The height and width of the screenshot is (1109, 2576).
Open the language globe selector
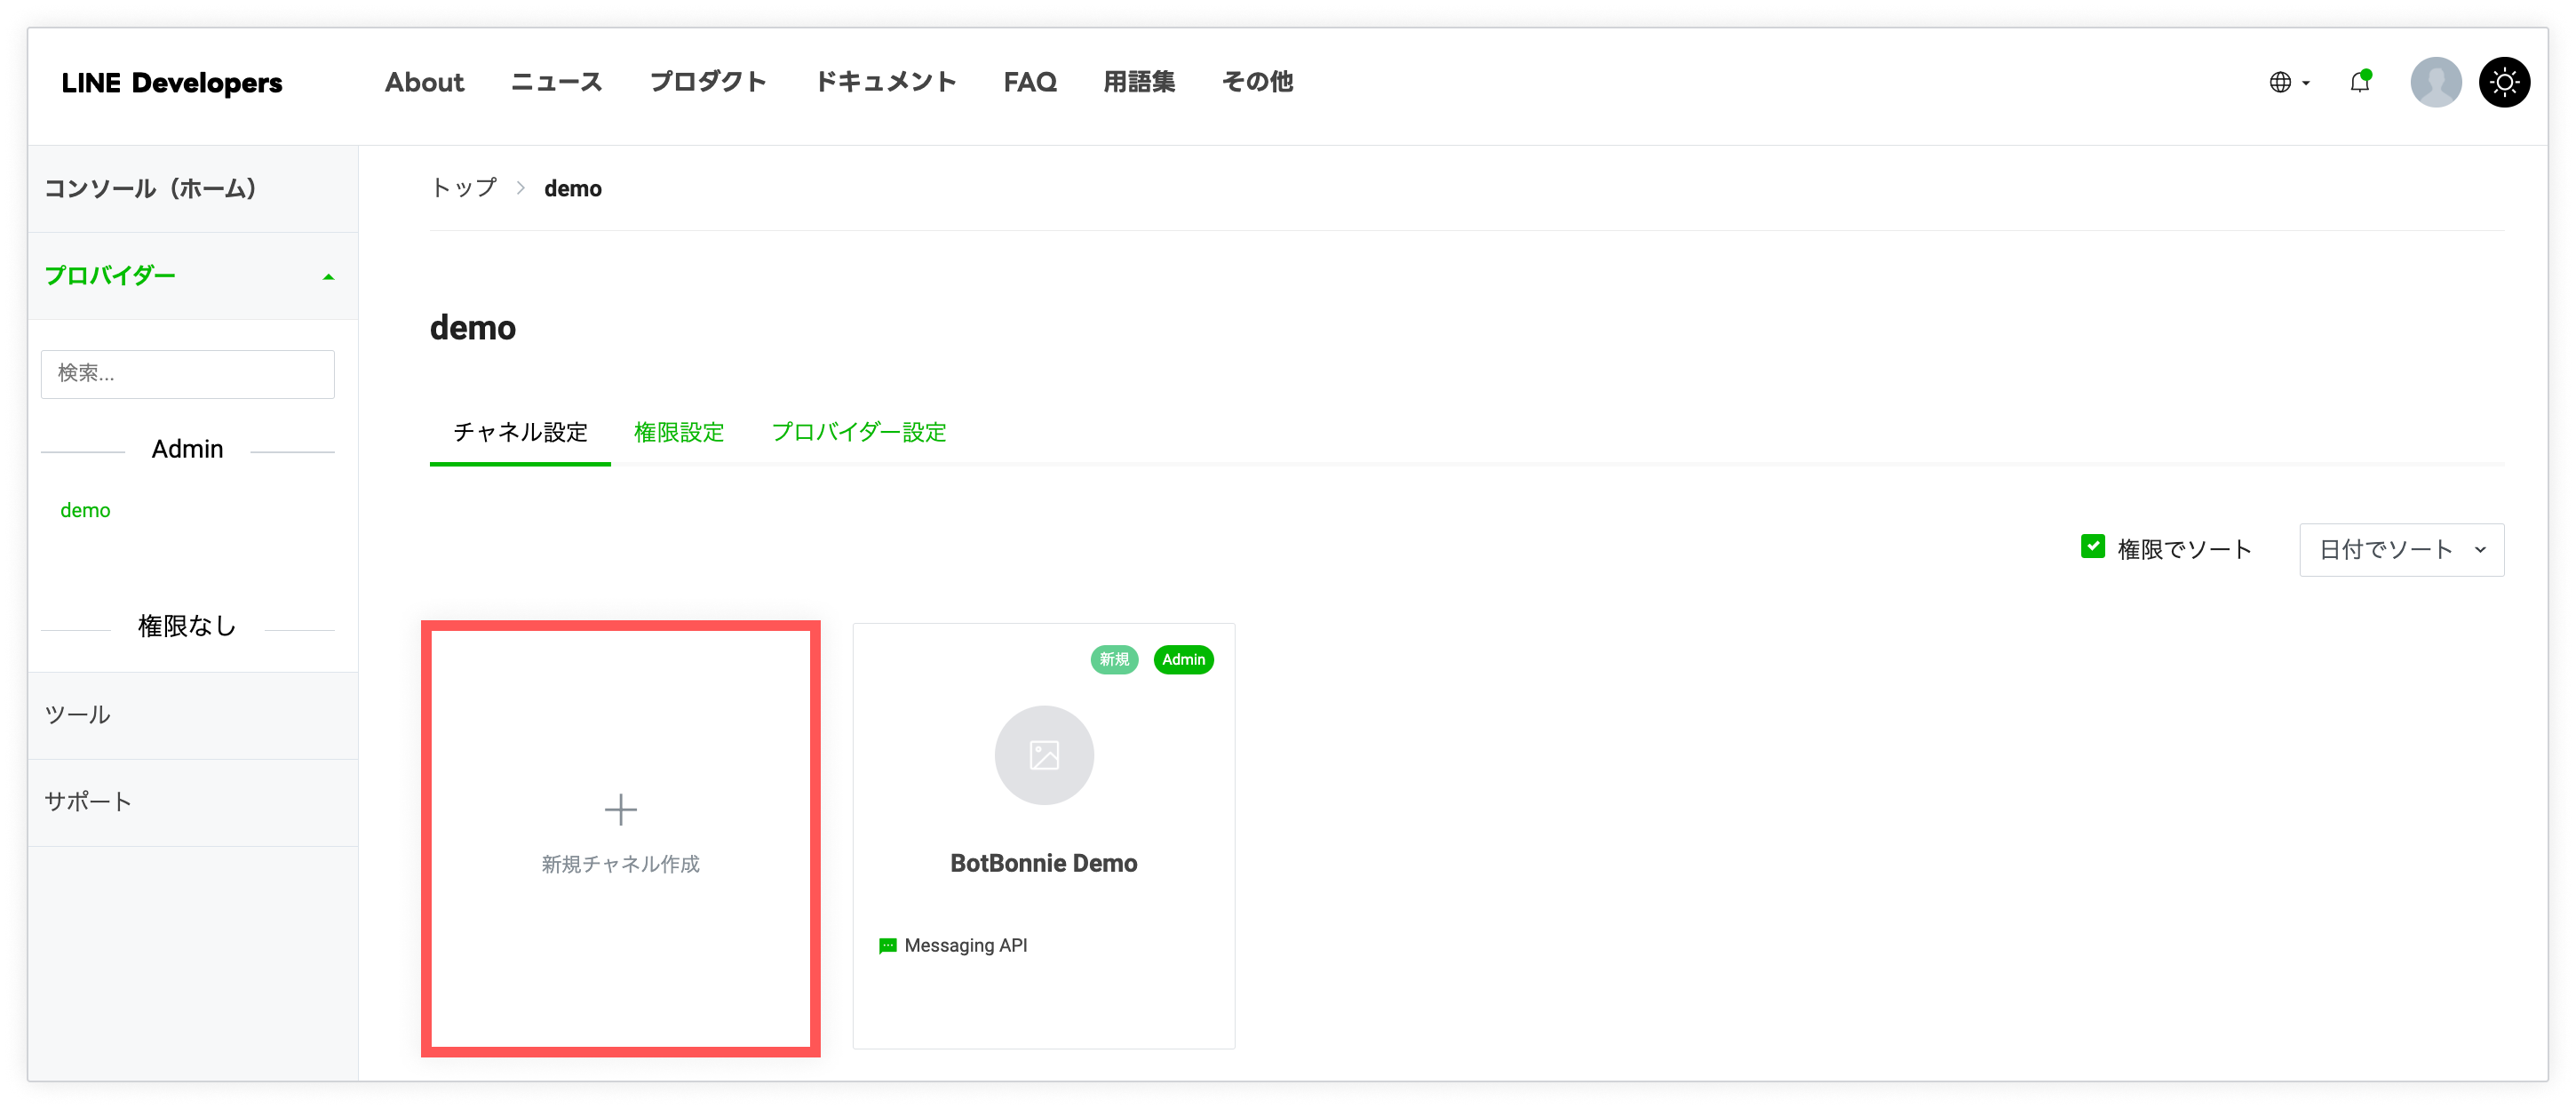(x=2288, y=82)
